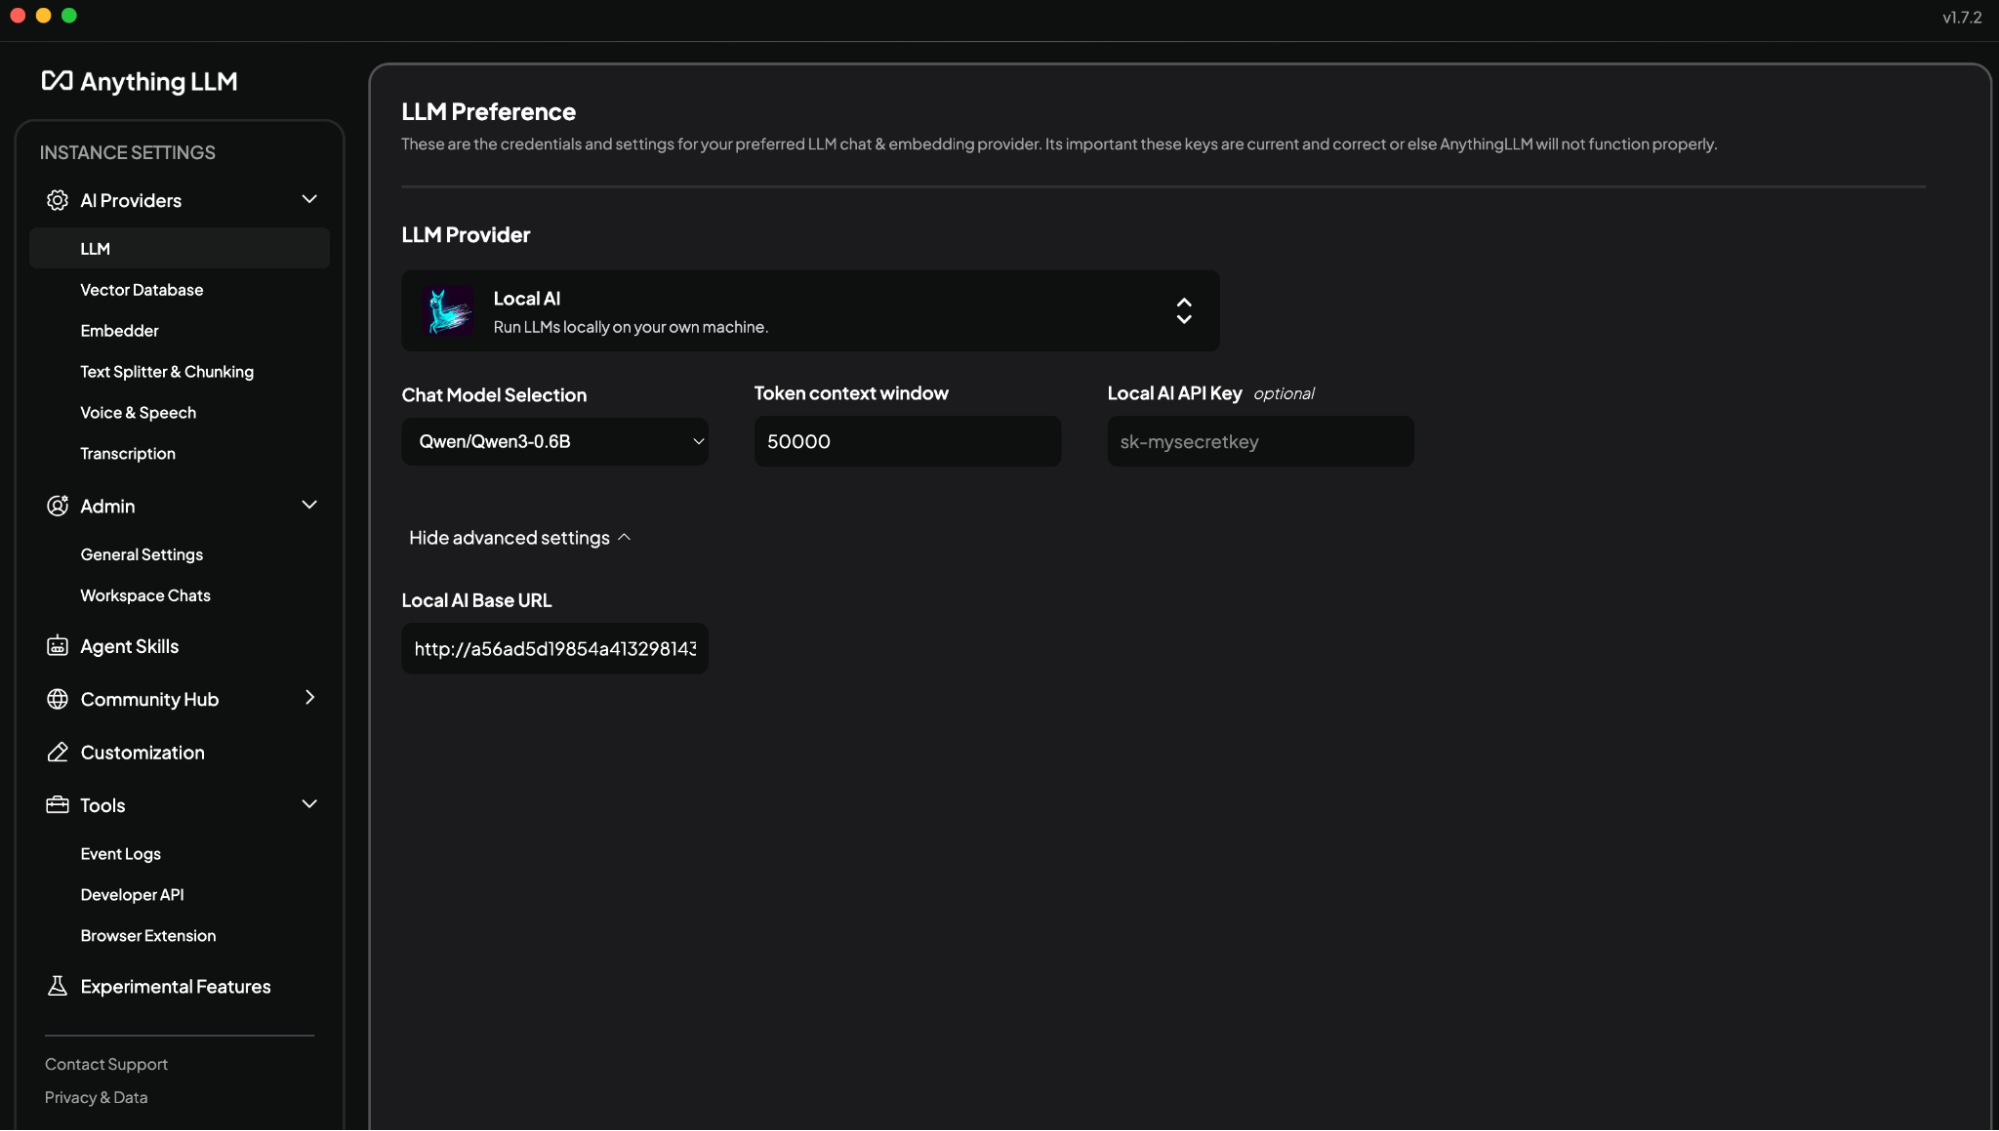This screenshot has height=1131, width=1999.
Task: Open Transcription settings
Action: [128, 454]
